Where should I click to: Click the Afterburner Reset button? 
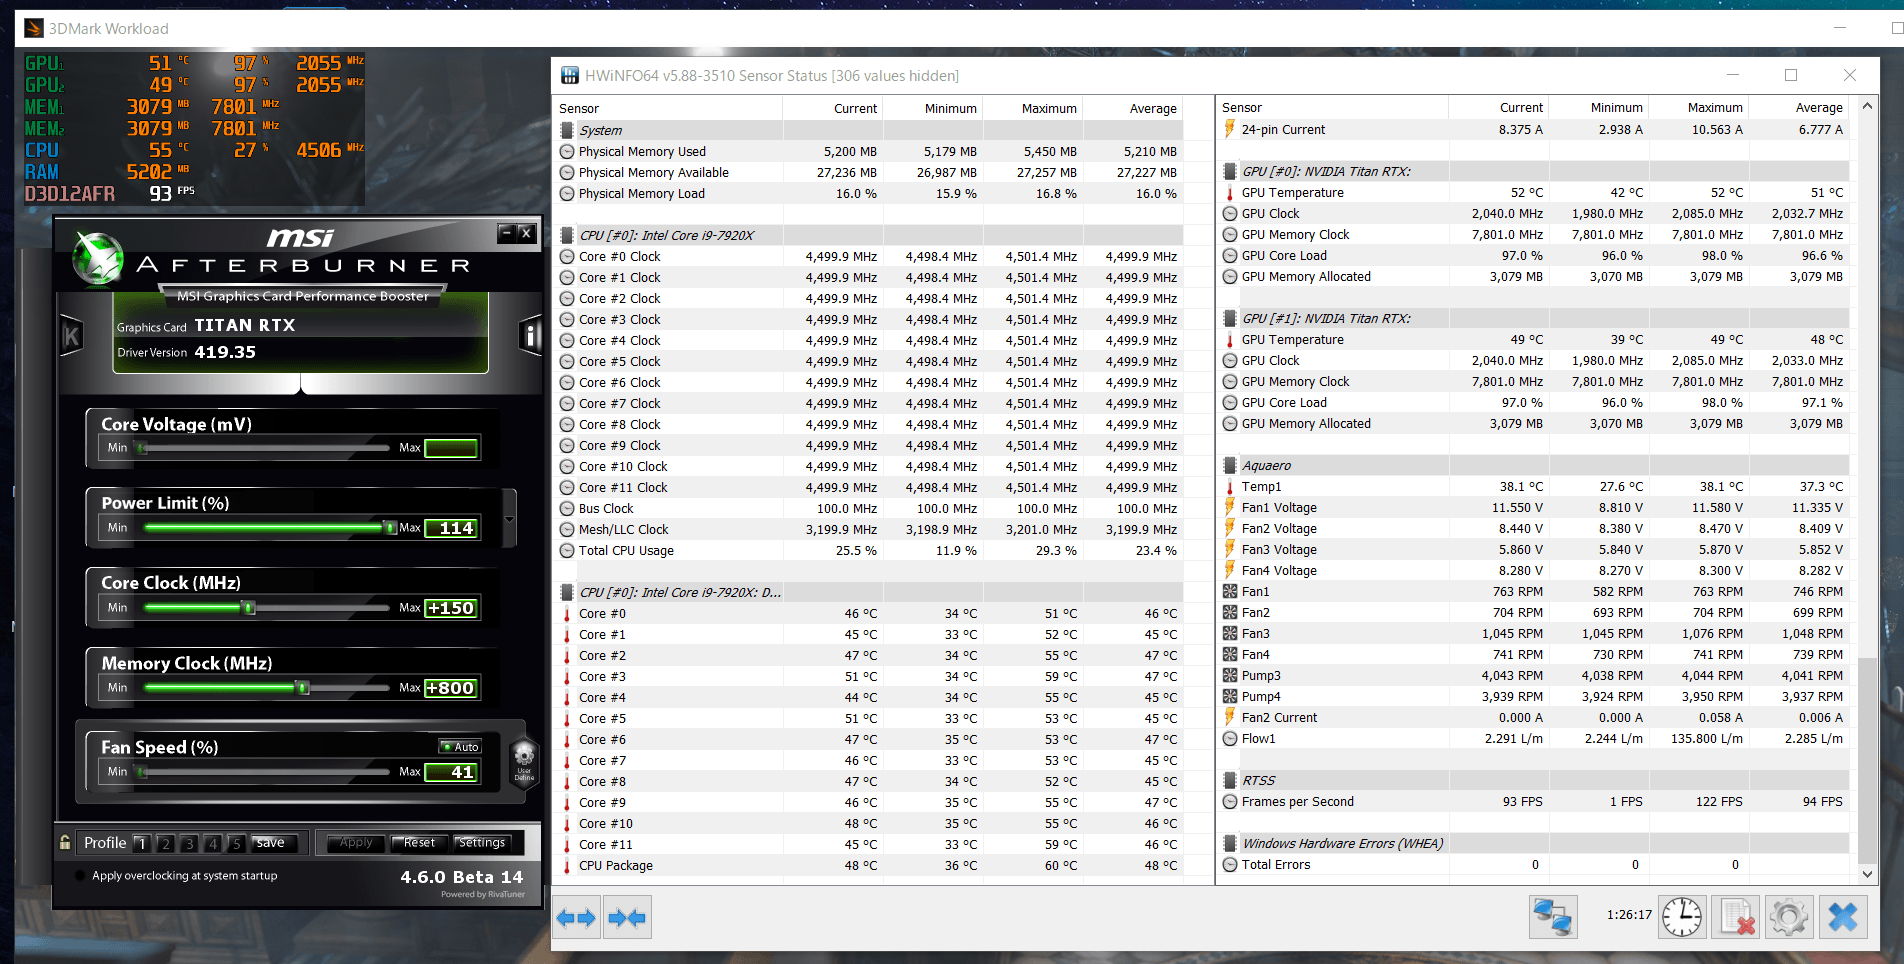pyautogui.click(x=419, y=843)
